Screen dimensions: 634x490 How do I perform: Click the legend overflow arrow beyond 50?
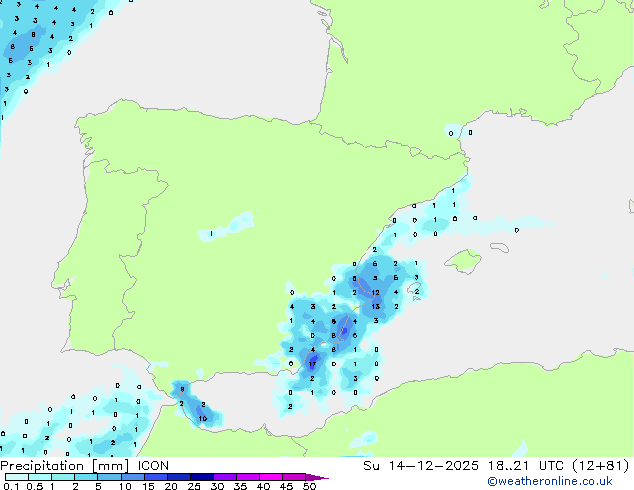(317, 477)
